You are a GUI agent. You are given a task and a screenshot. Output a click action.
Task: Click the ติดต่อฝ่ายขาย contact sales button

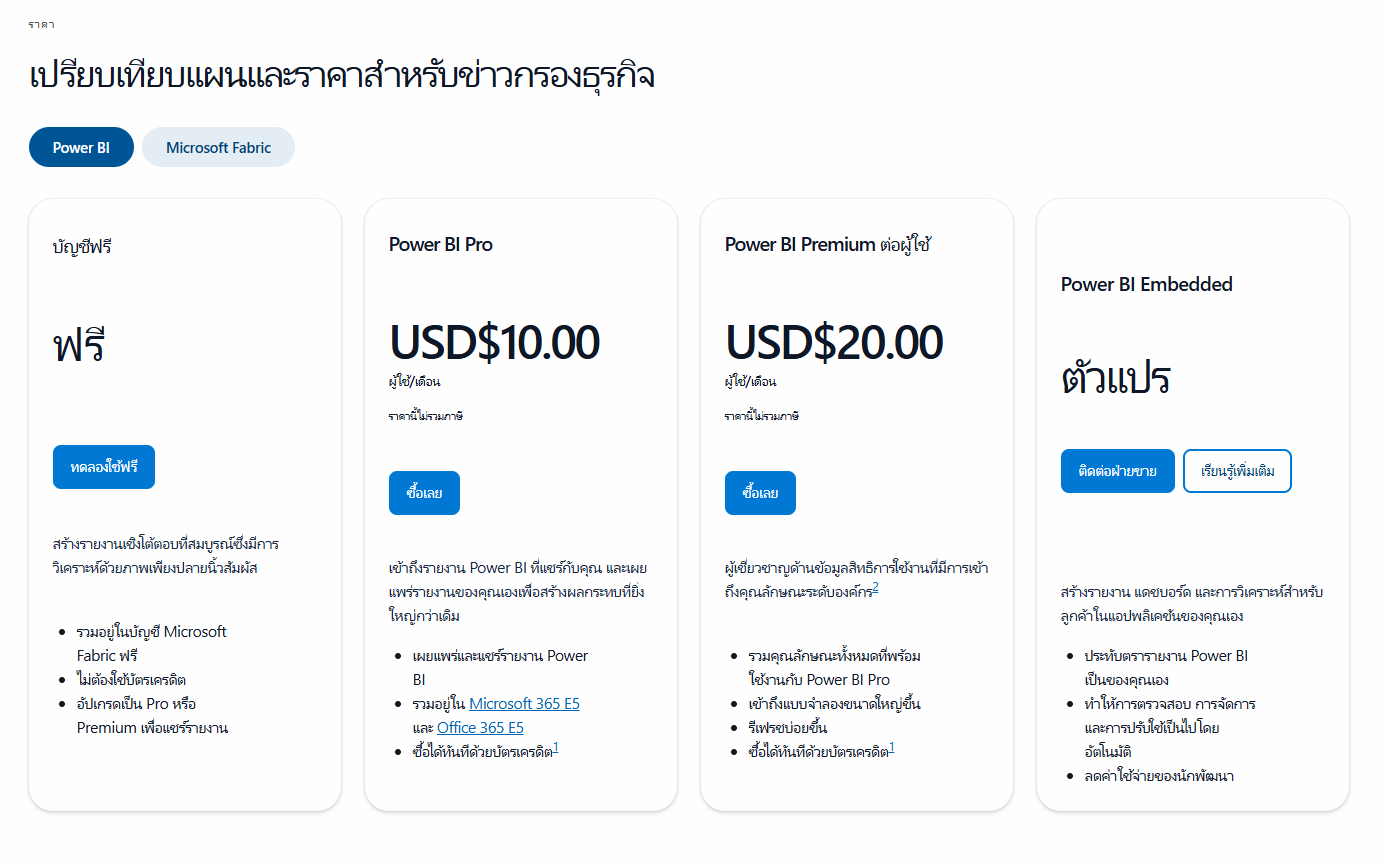coord(1117,470)
